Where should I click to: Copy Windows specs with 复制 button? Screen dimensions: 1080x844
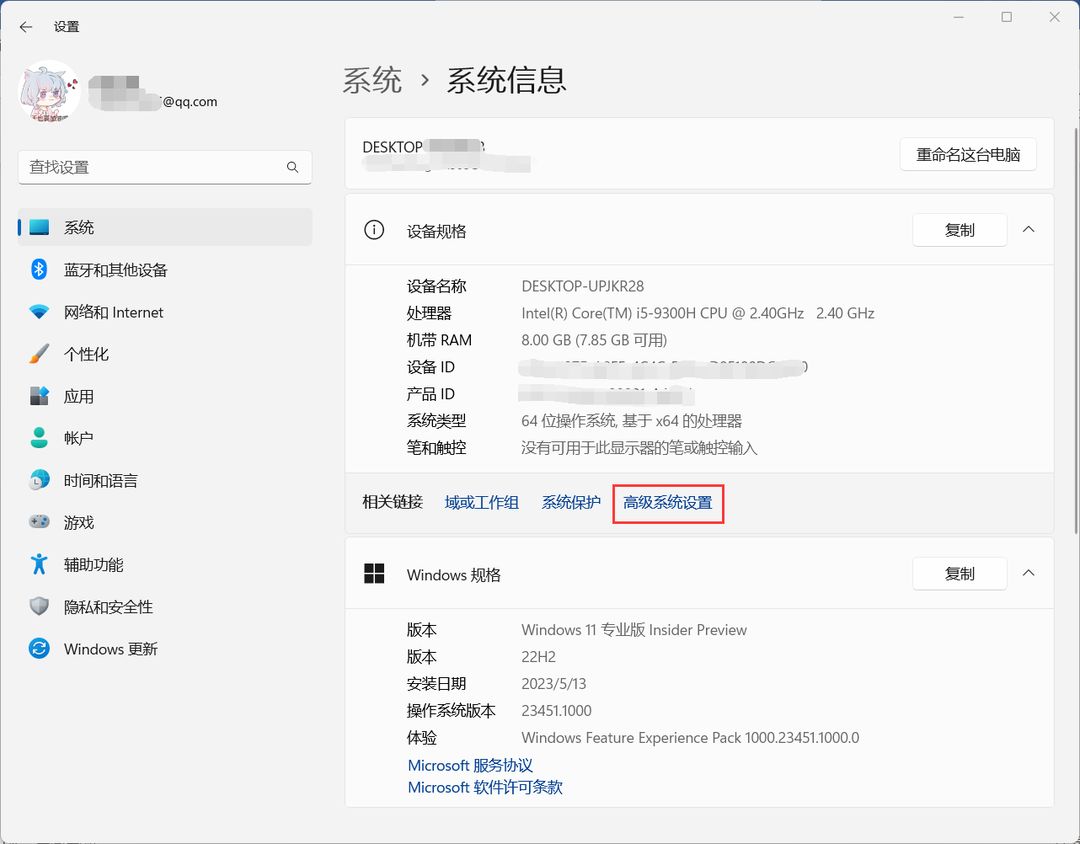[959, 573]
